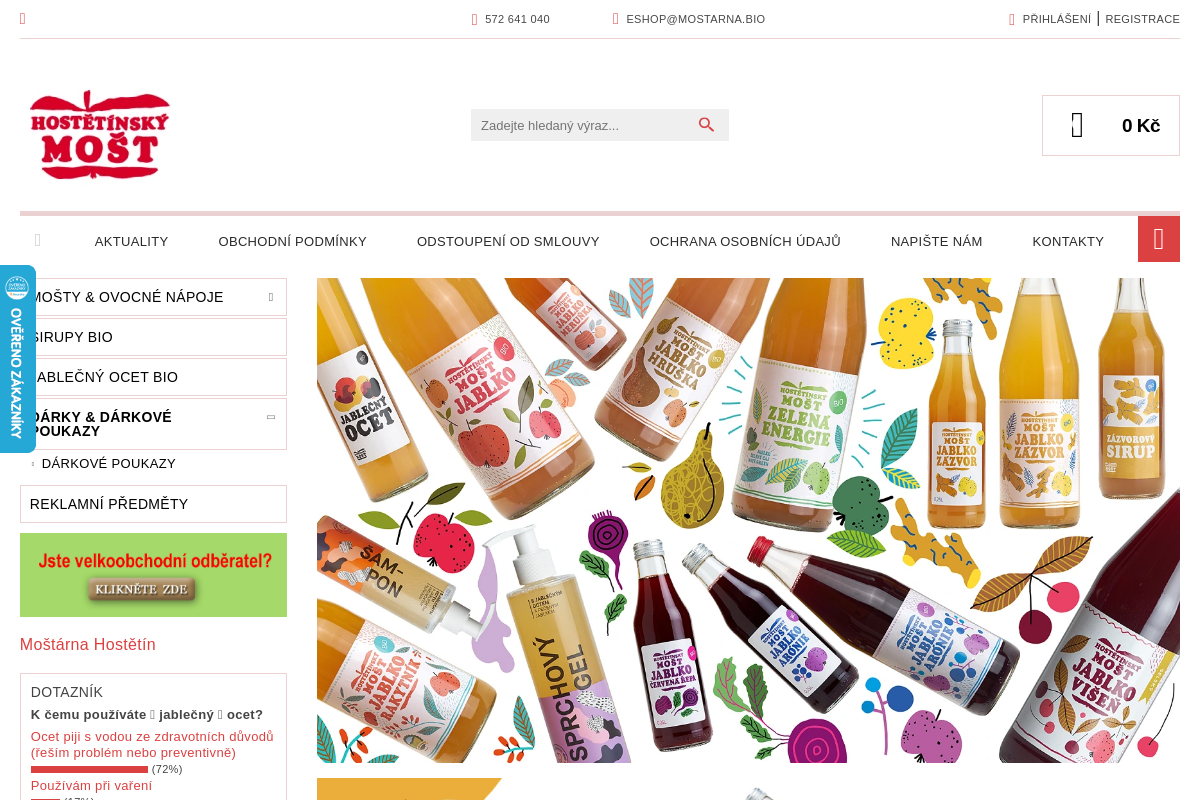This screenshot has height=800, width=1200.
Task: Call the 572 641 040 phone link
Action: 517,19
